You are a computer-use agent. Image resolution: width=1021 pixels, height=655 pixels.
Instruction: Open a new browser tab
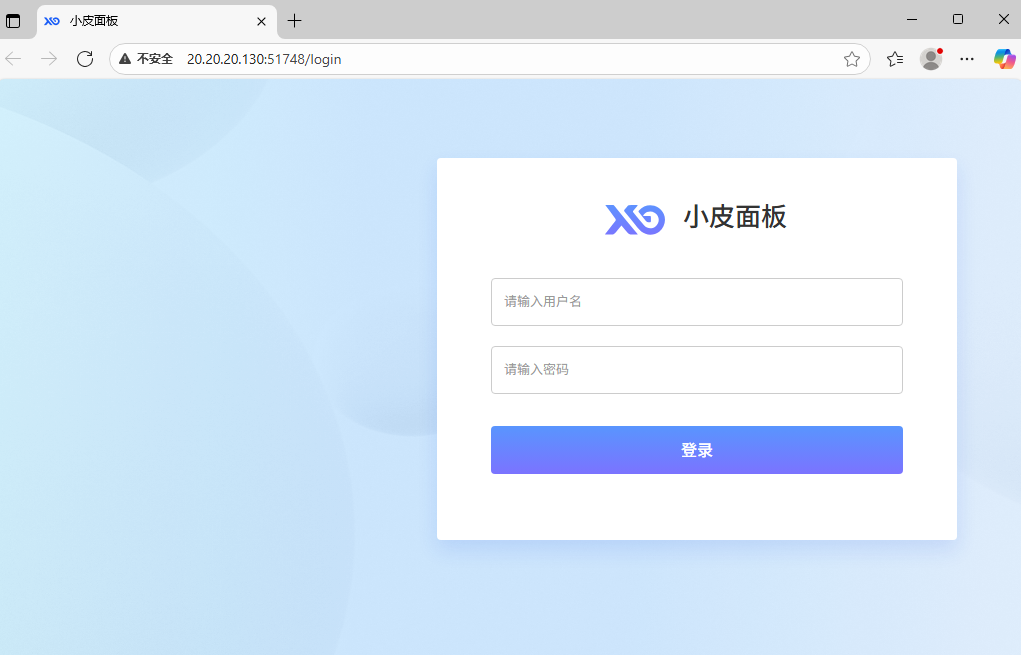tap(295, 20)
